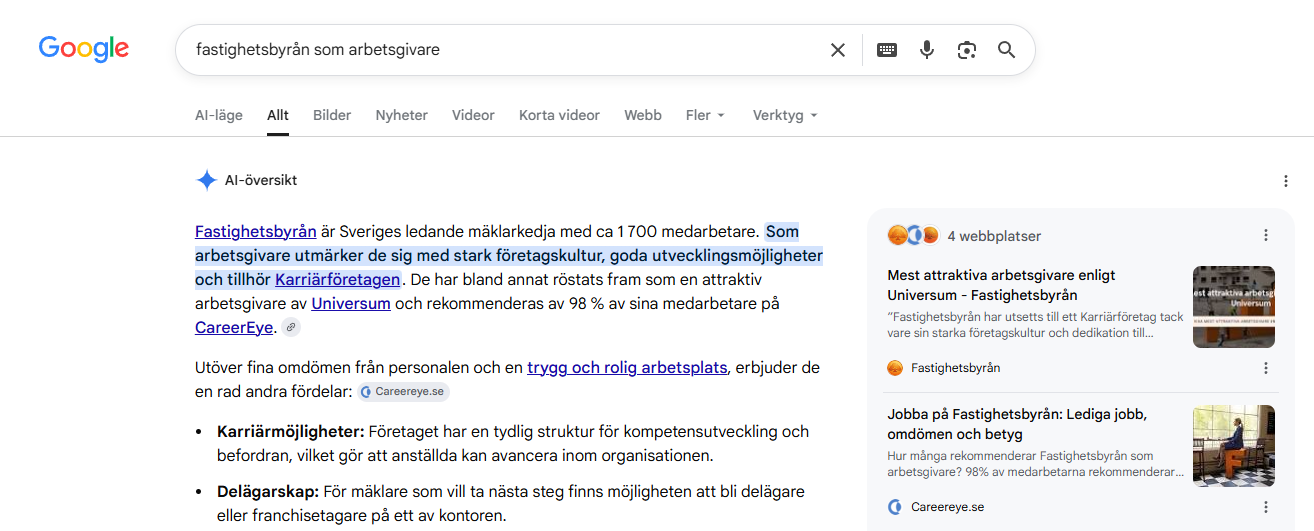This screenshot has height=531, width=1314.
Task: Click the stacked site favicons by 4 webbplatser
Action: 913,236
